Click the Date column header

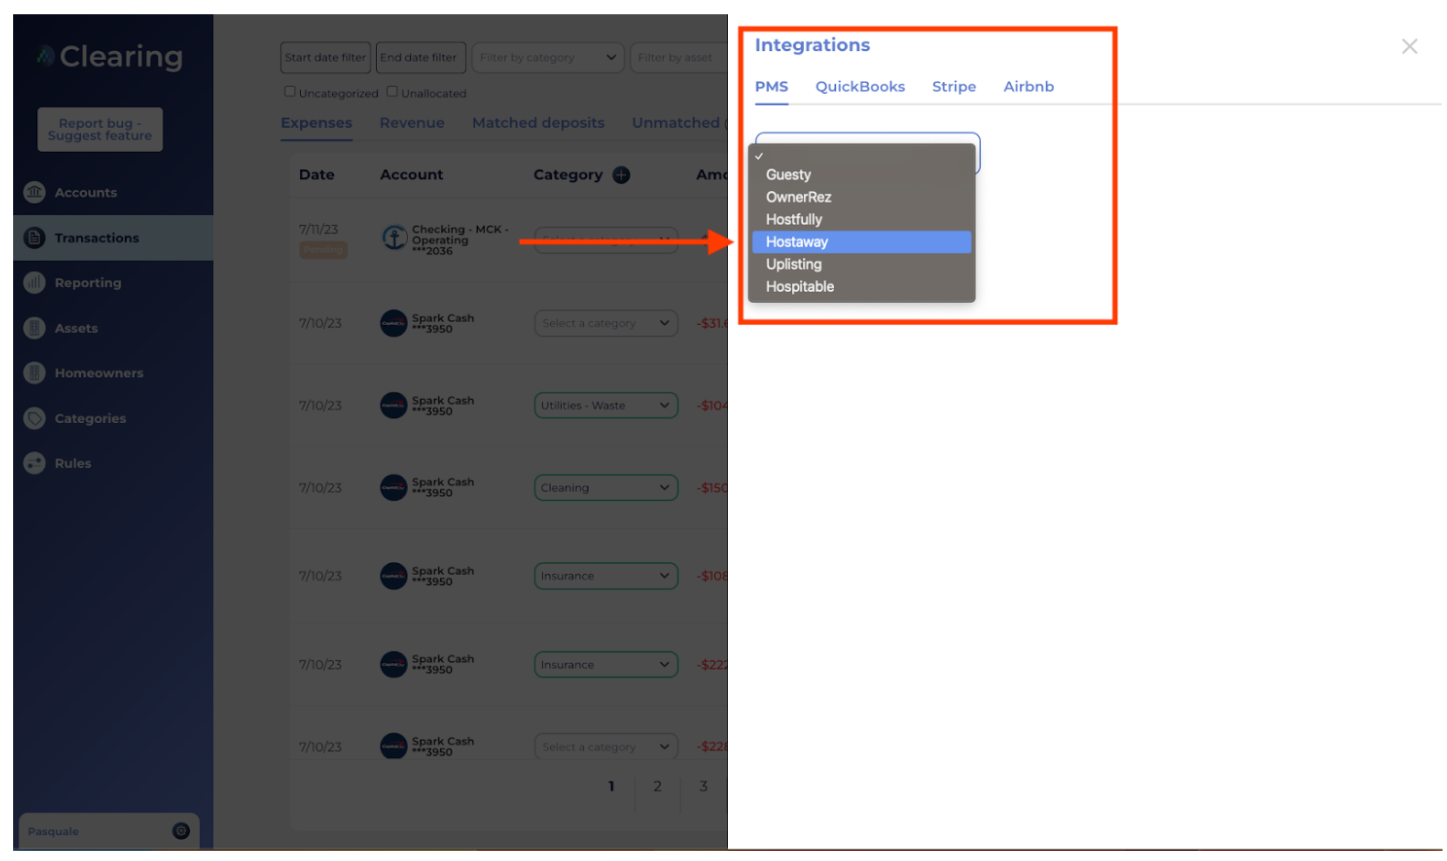[316, 175]
